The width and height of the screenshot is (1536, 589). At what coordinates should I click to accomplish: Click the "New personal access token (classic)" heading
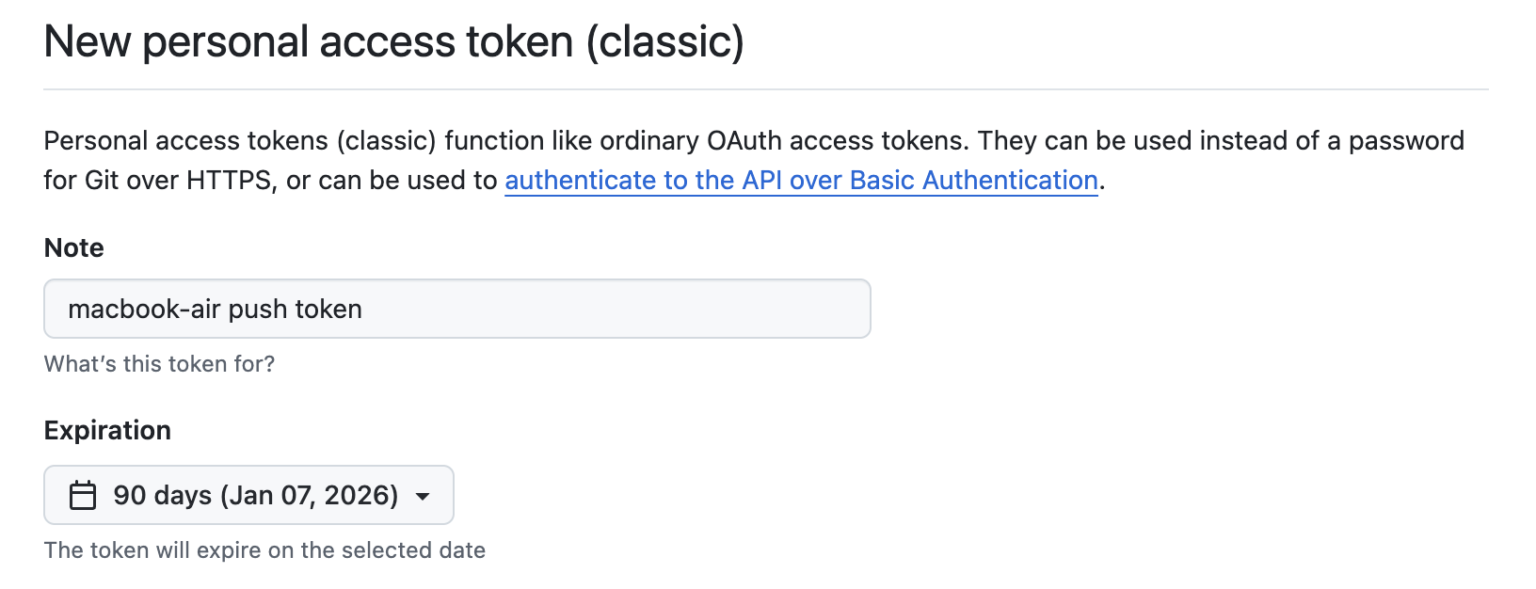coord(394,42)
